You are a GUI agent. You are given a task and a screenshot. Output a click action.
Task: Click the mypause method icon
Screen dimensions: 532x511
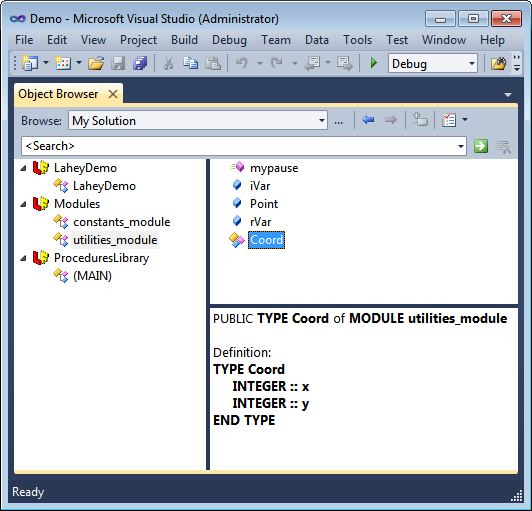pyautogui.click(x=237, y=167)
